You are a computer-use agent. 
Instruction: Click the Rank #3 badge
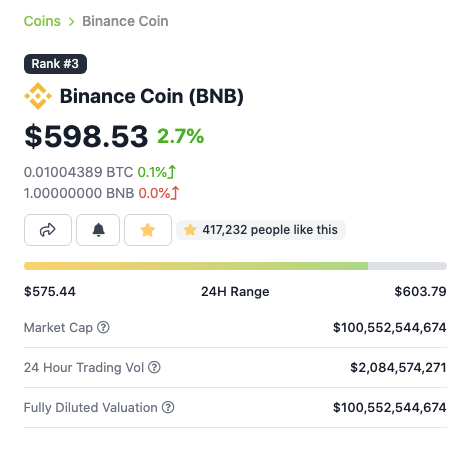(x=55, y=64)
